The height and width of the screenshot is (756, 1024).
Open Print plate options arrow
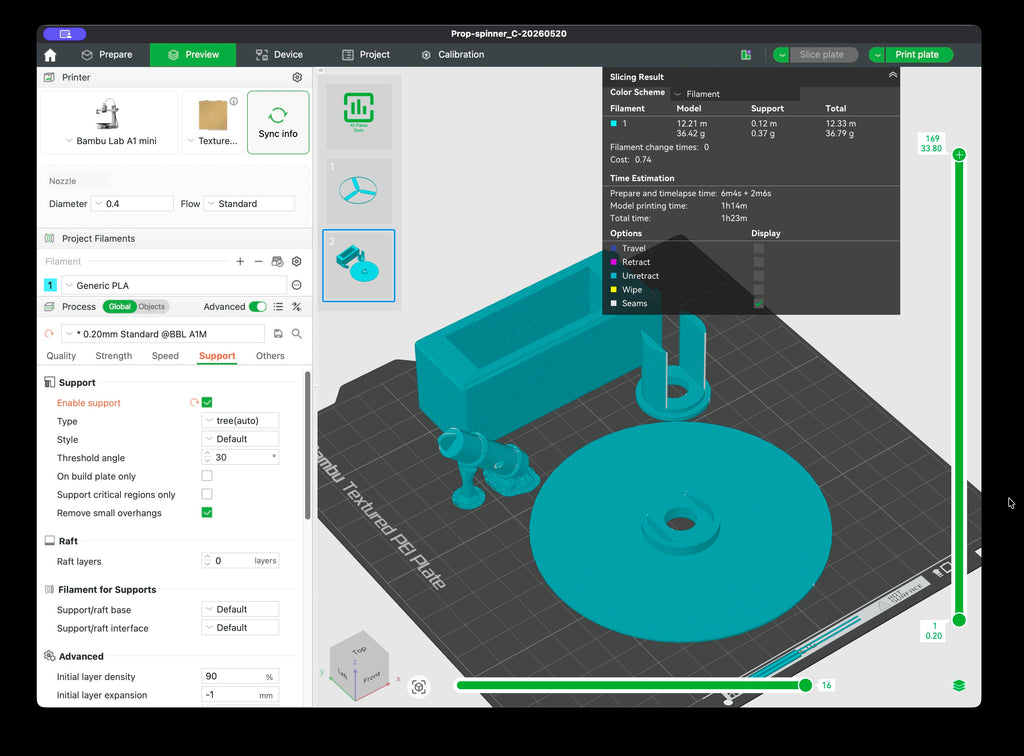[877, 55]
